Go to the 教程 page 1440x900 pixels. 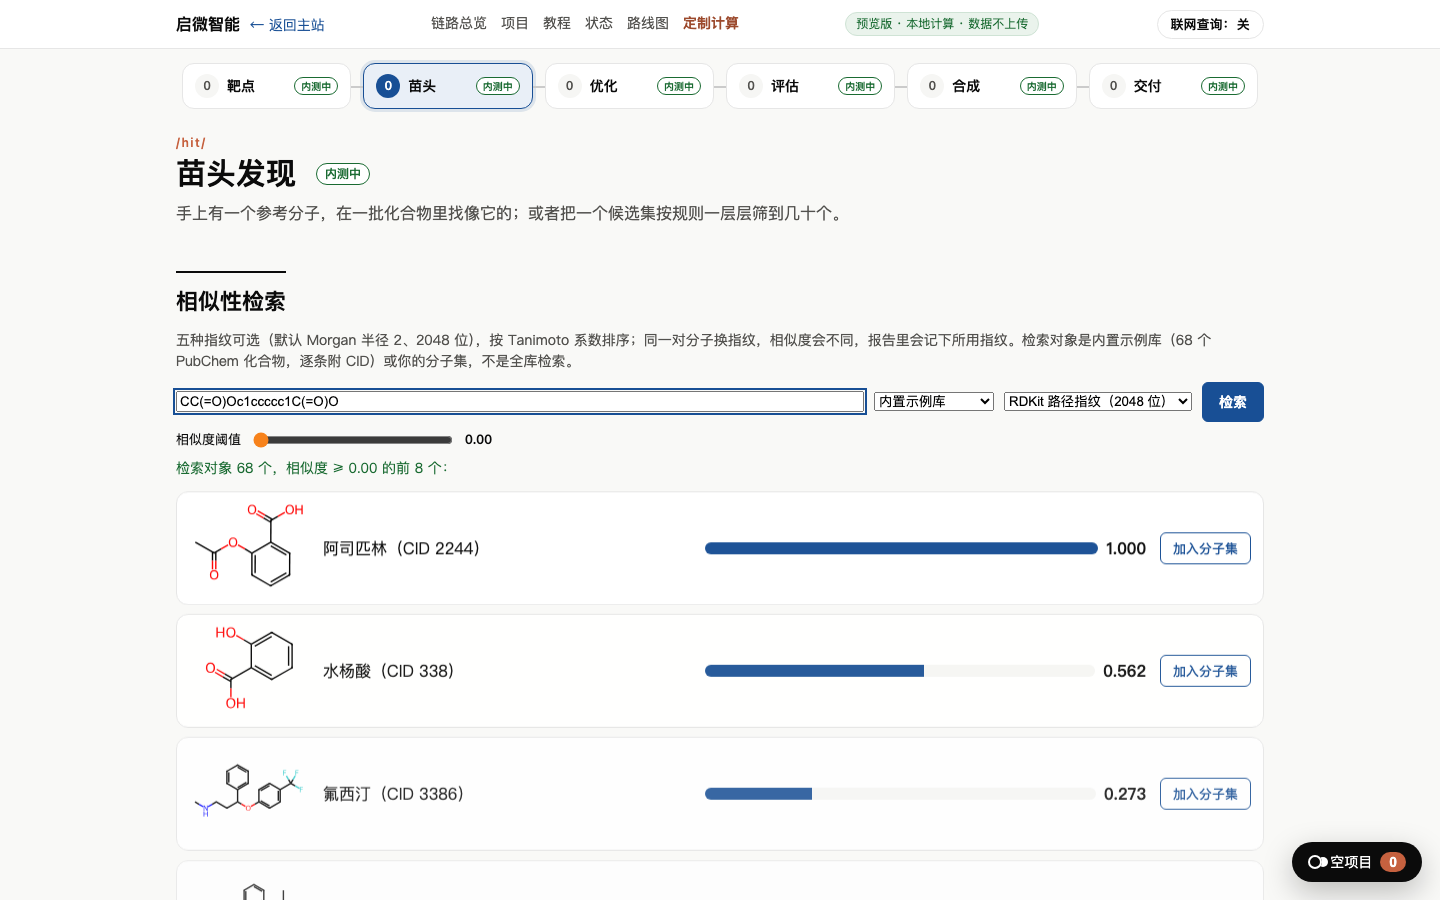557,23
